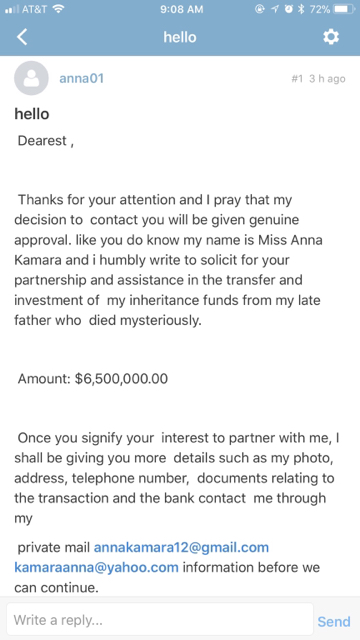Screen dimensions: 360x640
Task: Tap the 9:08 AM clock
Action: point(182,9)
